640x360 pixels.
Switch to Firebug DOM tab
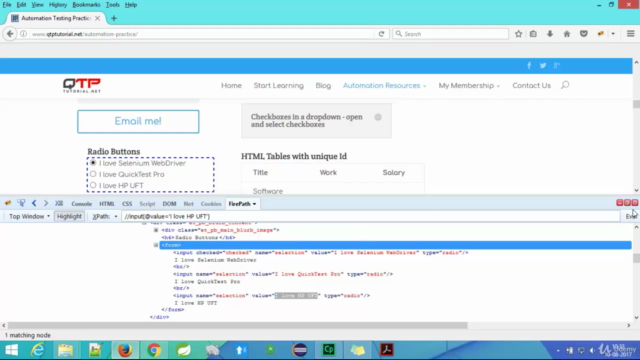pos(169,204)
